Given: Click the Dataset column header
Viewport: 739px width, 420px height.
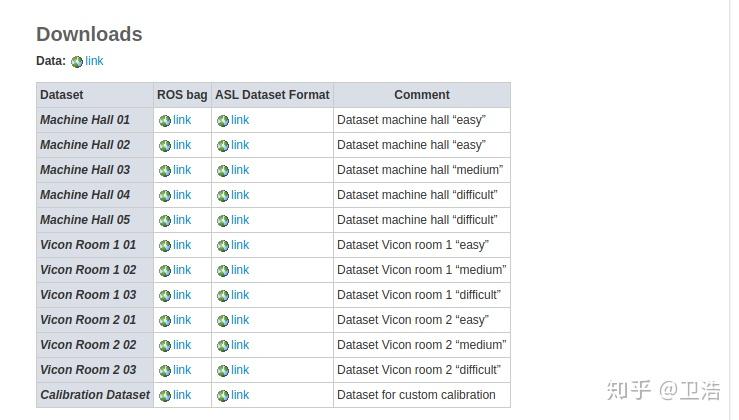Looking at the screenshot, I should [62, 95].
